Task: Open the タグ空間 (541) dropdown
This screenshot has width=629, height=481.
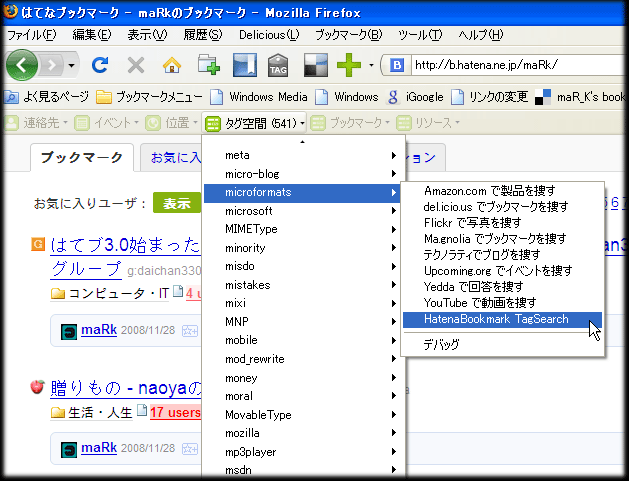Action: pos(254,123)
